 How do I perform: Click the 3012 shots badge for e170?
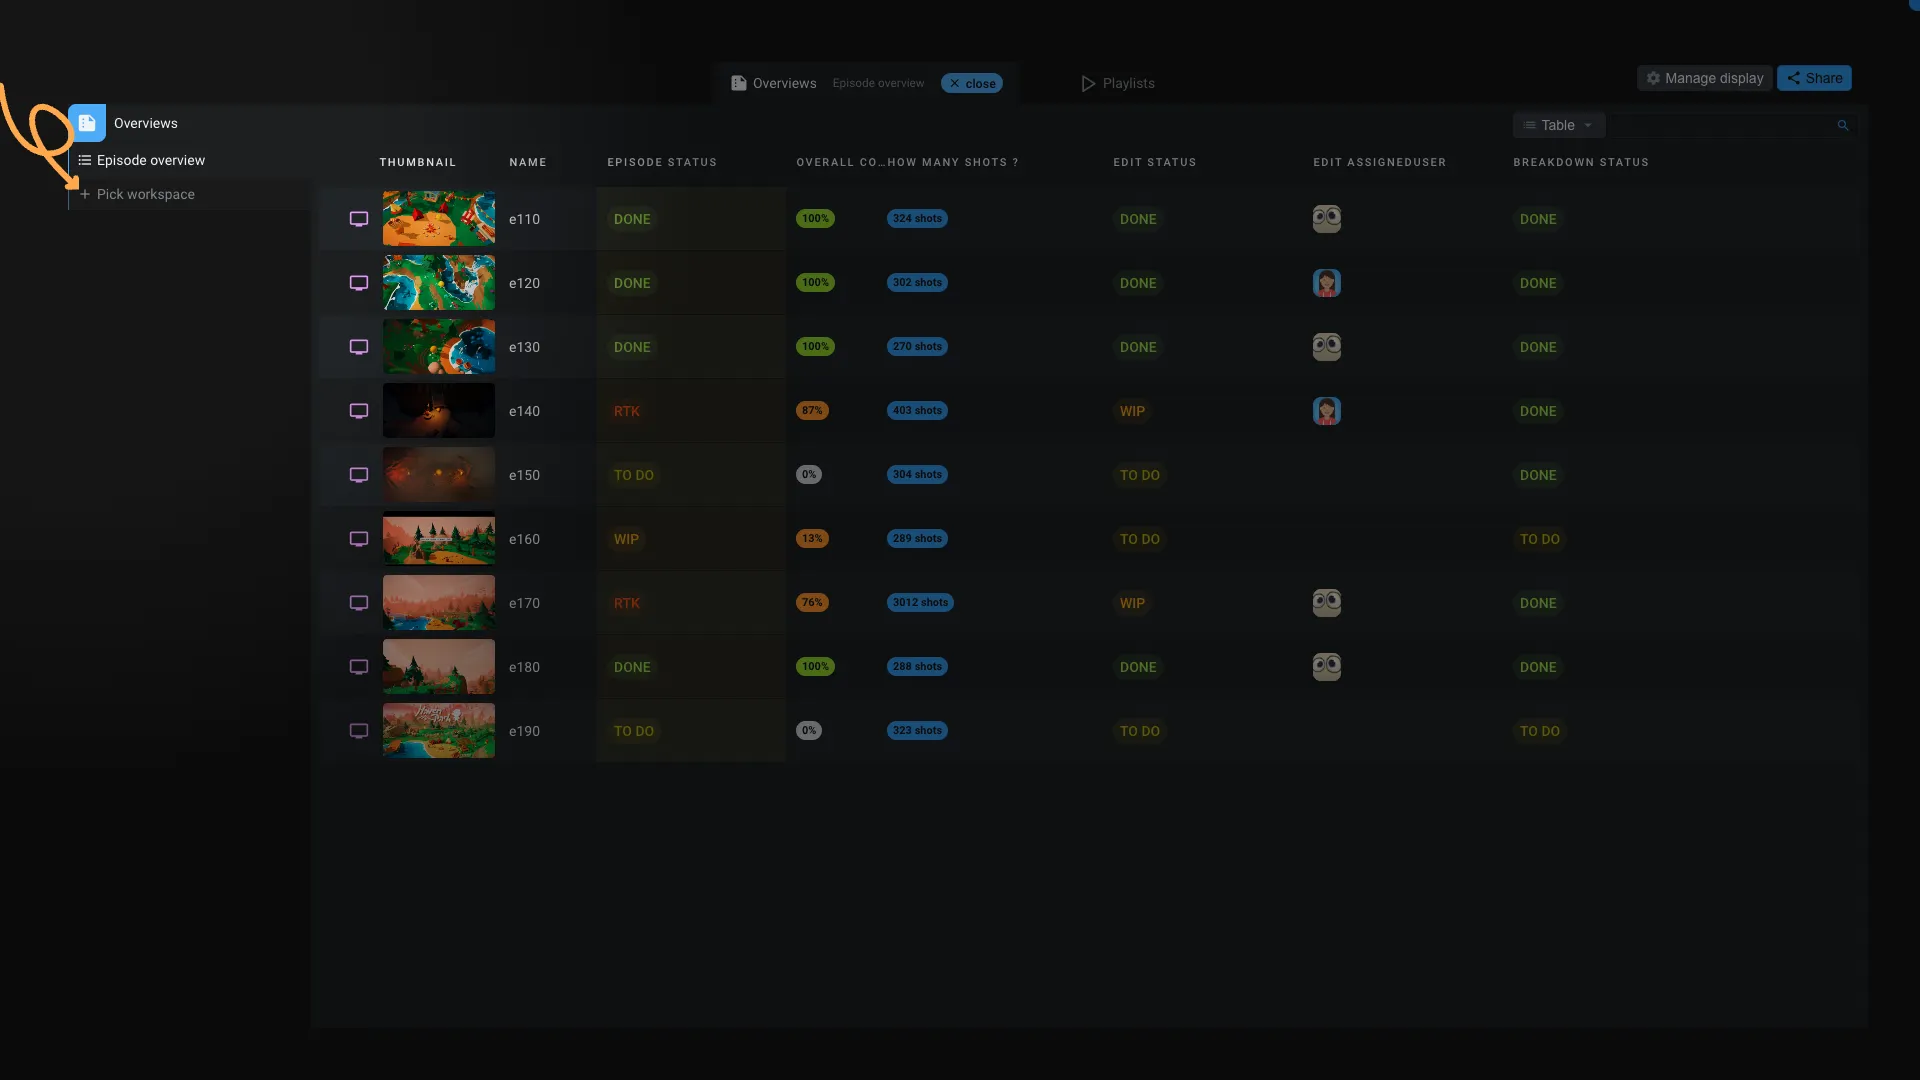point(920,603)
